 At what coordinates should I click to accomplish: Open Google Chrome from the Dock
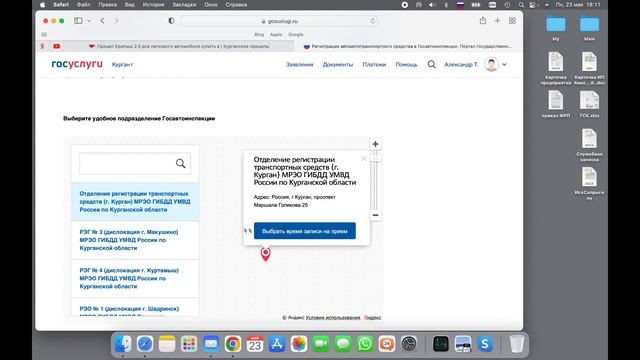click(233, 344)
